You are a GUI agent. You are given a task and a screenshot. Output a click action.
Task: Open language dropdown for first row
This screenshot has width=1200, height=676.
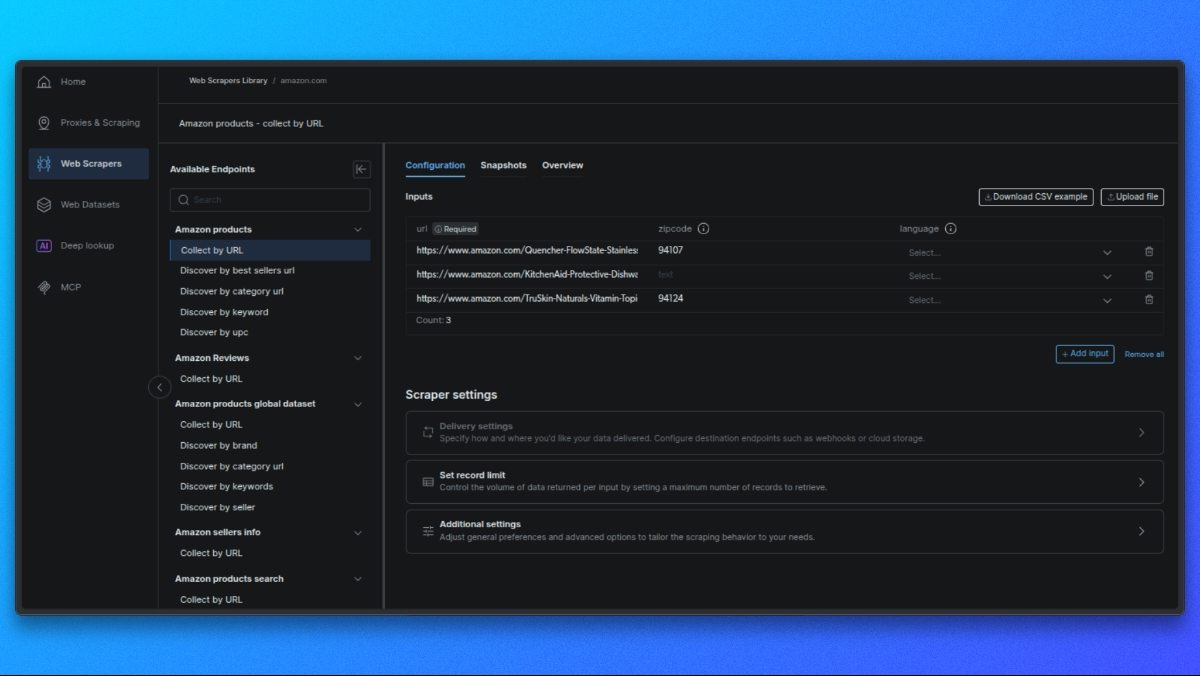1009,253
